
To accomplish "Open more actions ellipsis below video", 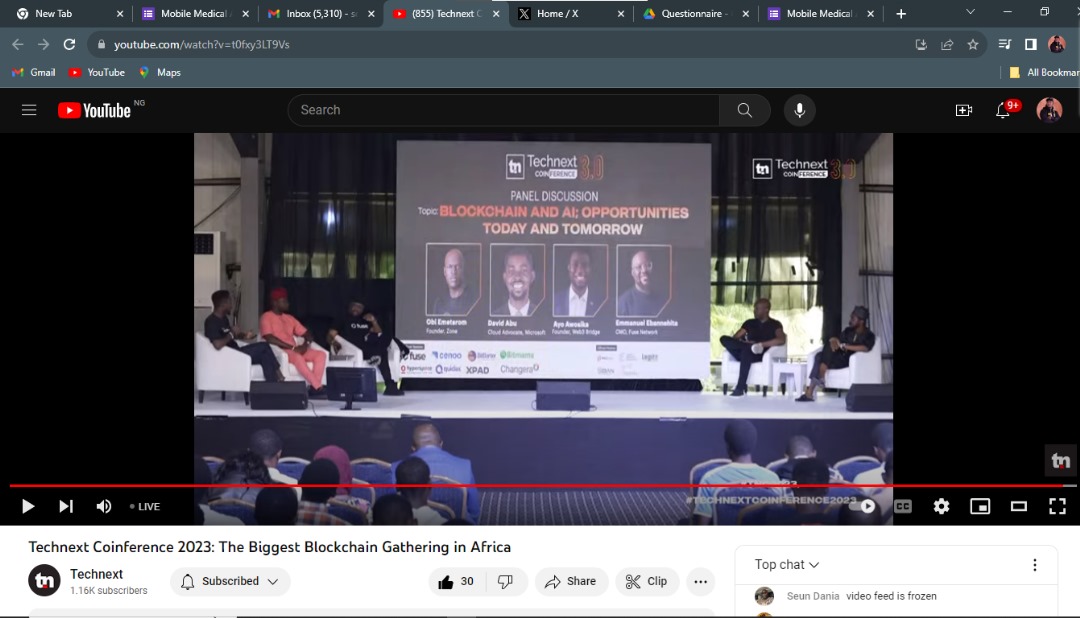I will [x=700, y=581].
